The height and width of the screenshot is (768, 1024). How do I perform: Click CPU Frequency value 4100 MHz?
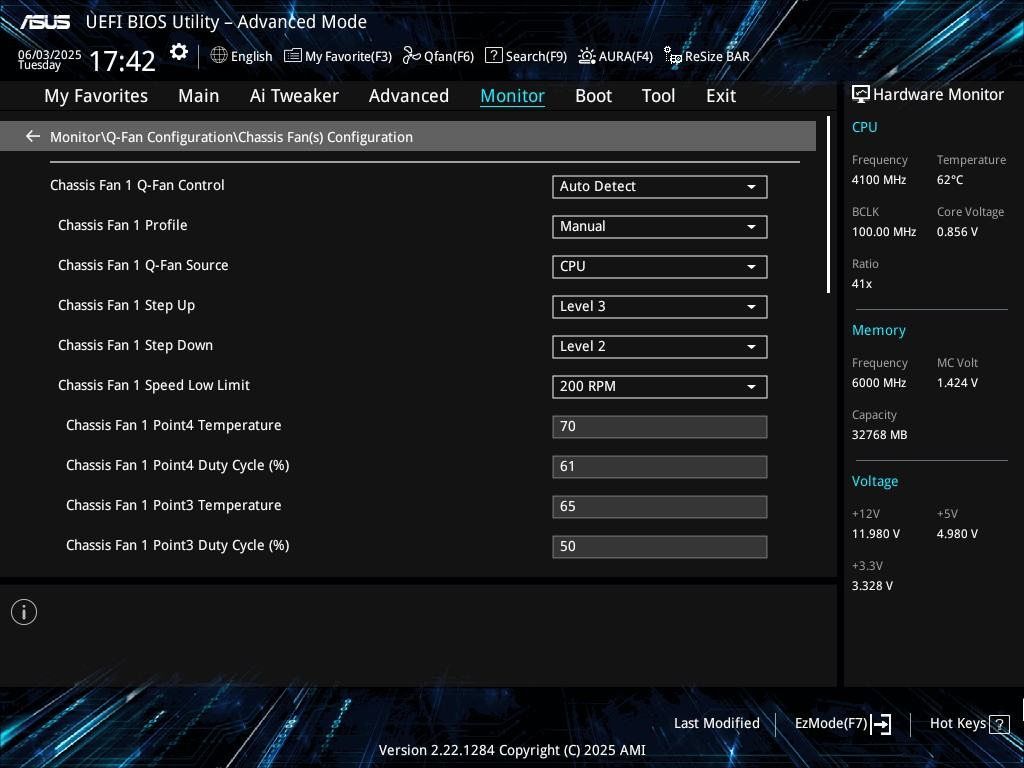pyautogui.click(x=878, y=180)
